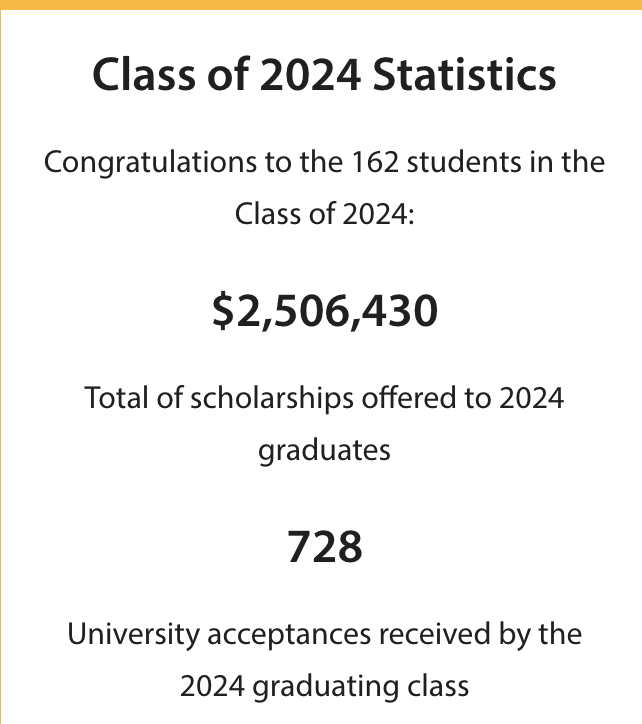Click the word "students" in the first paragraph
Screen dimensions: 642x724
[464, 163]
